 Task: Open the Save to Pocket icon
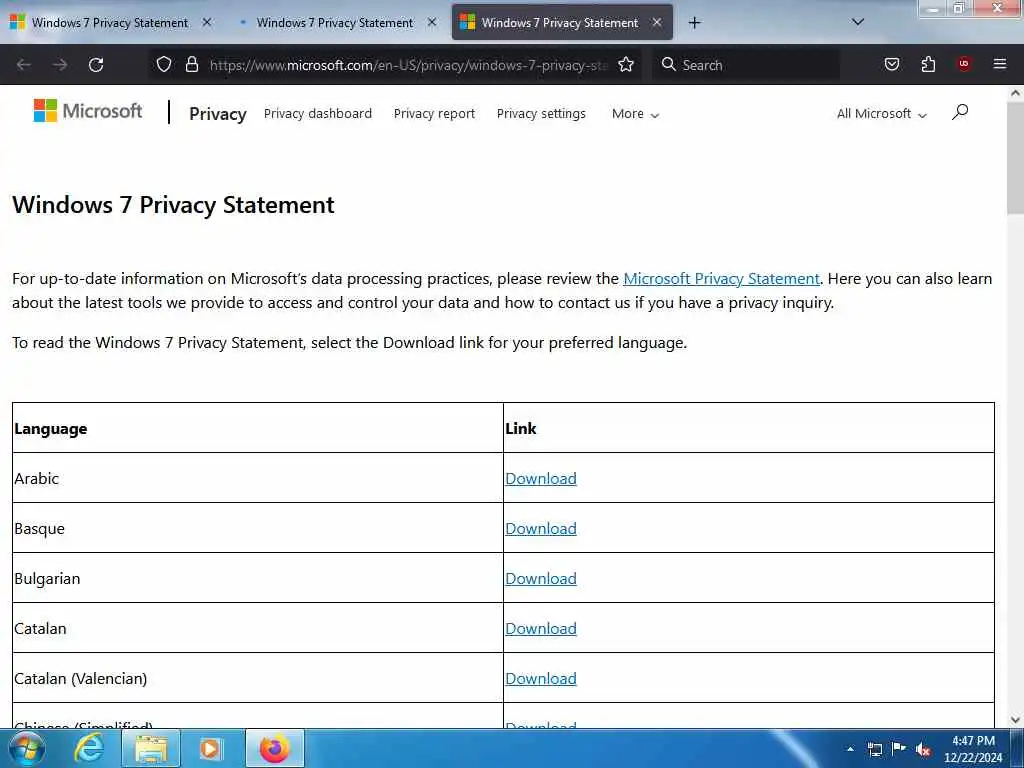pyautogui.click(x=891, y=65)
